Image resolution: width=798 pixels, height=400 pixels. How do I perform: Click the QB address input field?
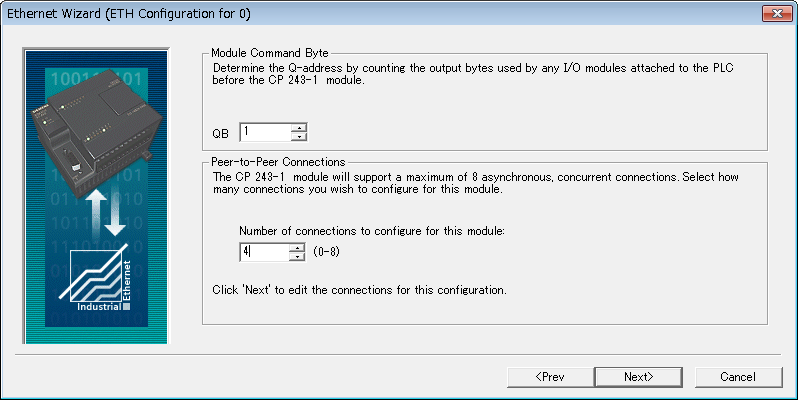click(264, 132)
